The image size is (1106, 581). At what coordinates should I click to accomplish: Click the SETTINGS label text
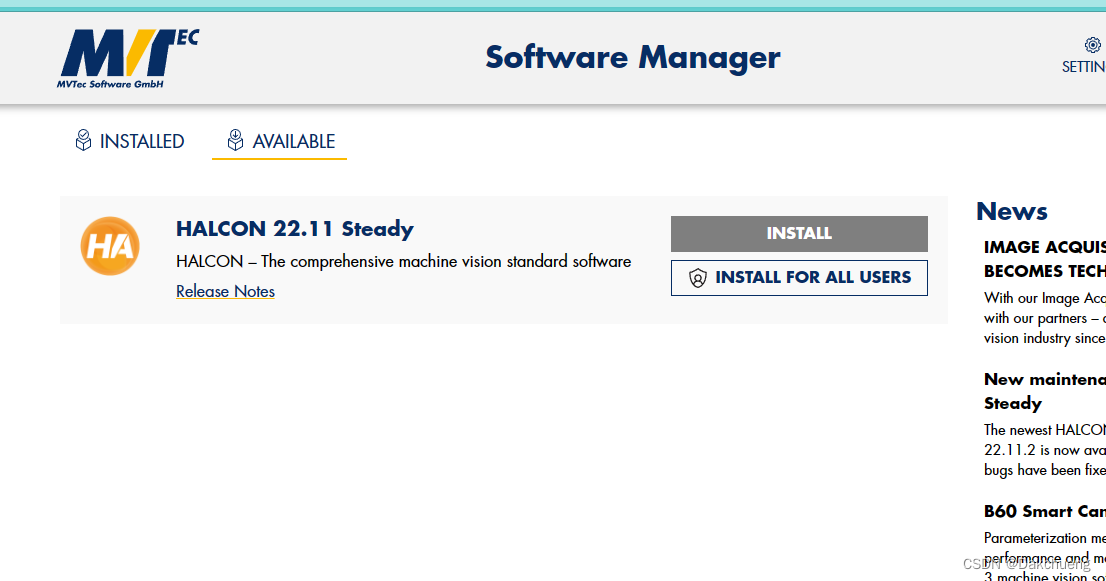click(1083, 67)
